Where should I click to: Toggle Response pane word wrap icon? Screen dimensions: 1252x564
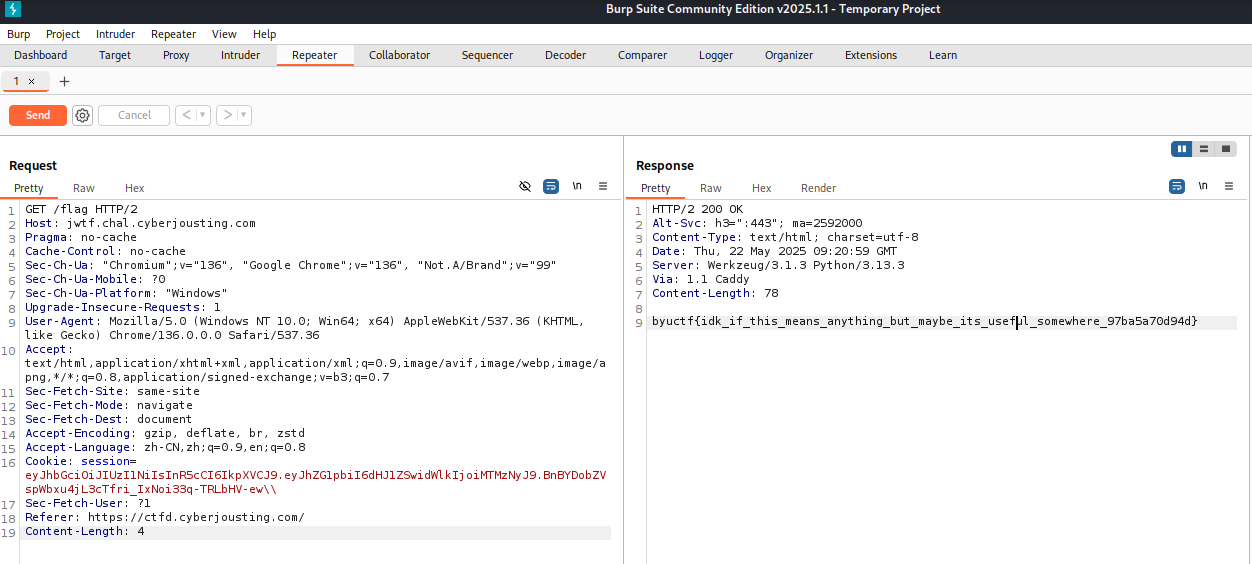tap(1177, 186)
